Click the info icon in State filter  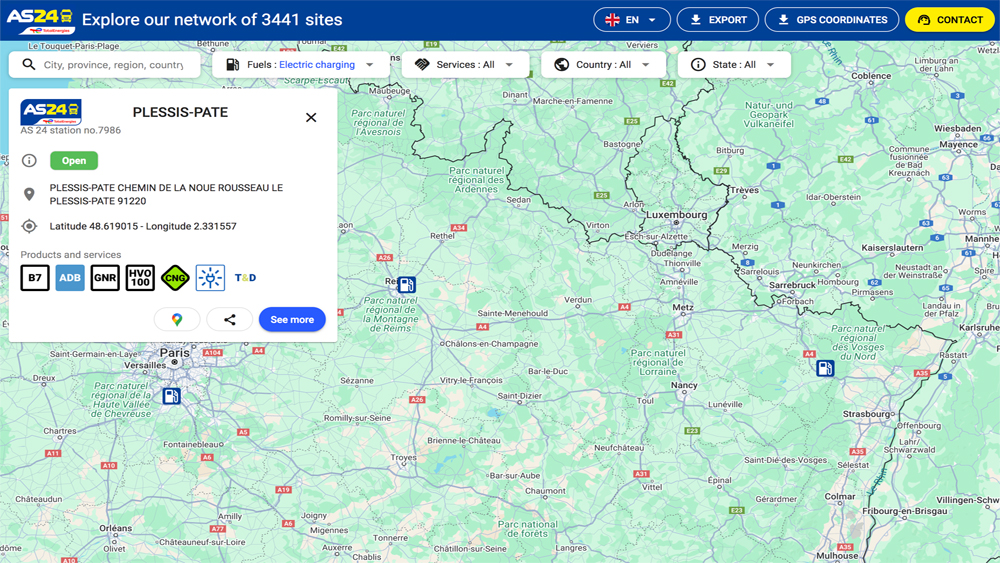pyautogui.click(x=698, y=64)
